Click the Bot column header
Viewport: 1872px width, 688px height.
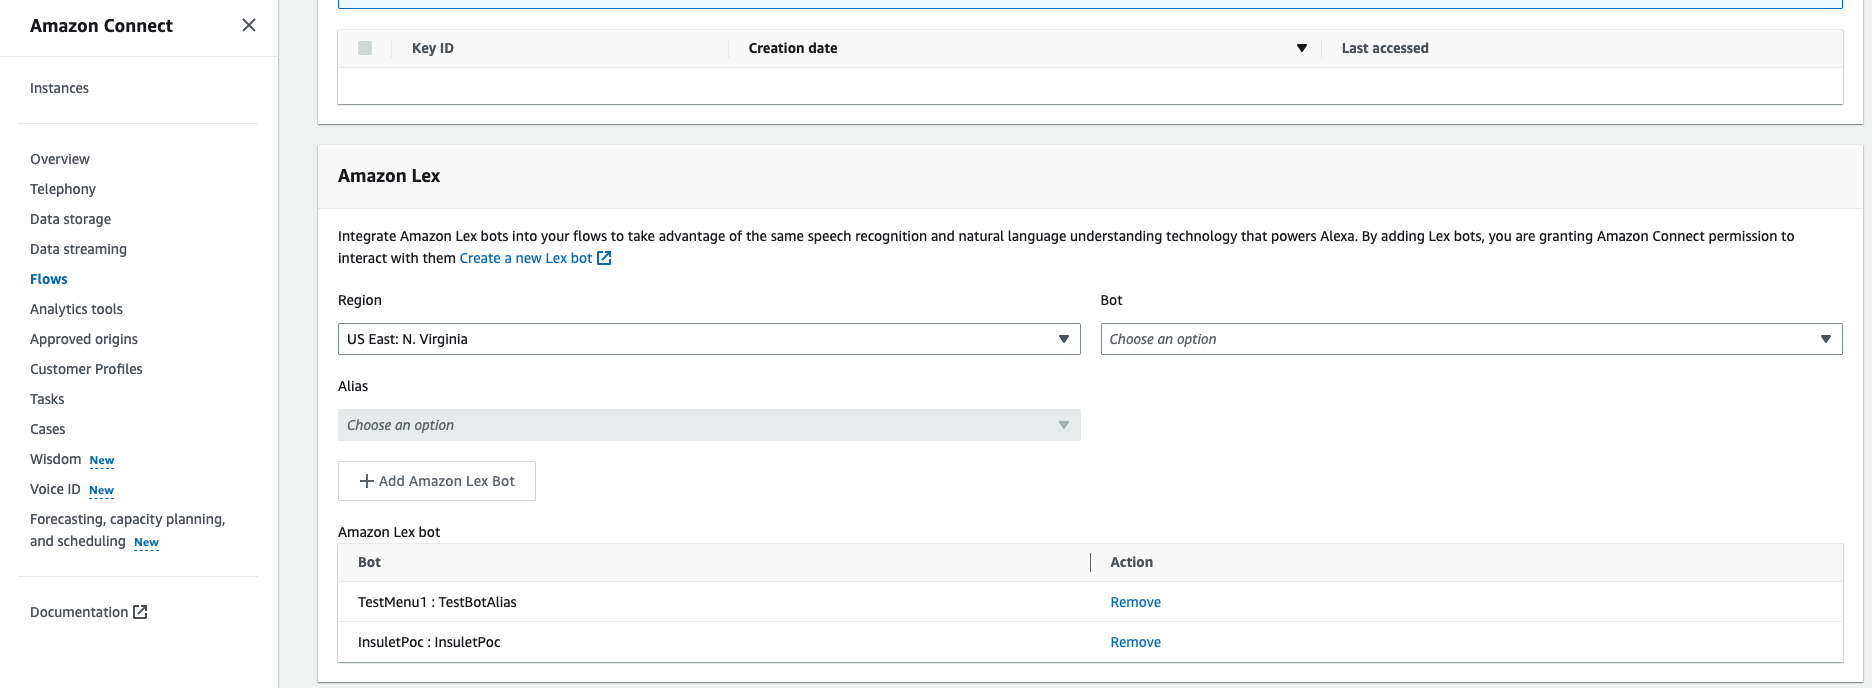click(369, 562)
